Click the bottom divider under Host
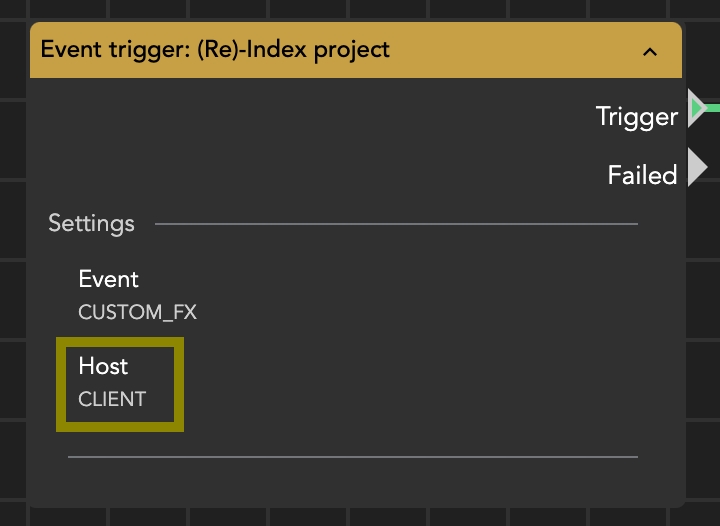 [352, 457]
